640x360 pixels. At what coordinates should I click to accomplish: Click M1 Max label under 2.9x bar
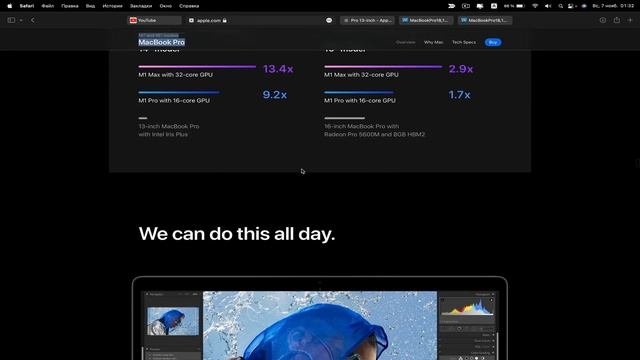[361, 75]
